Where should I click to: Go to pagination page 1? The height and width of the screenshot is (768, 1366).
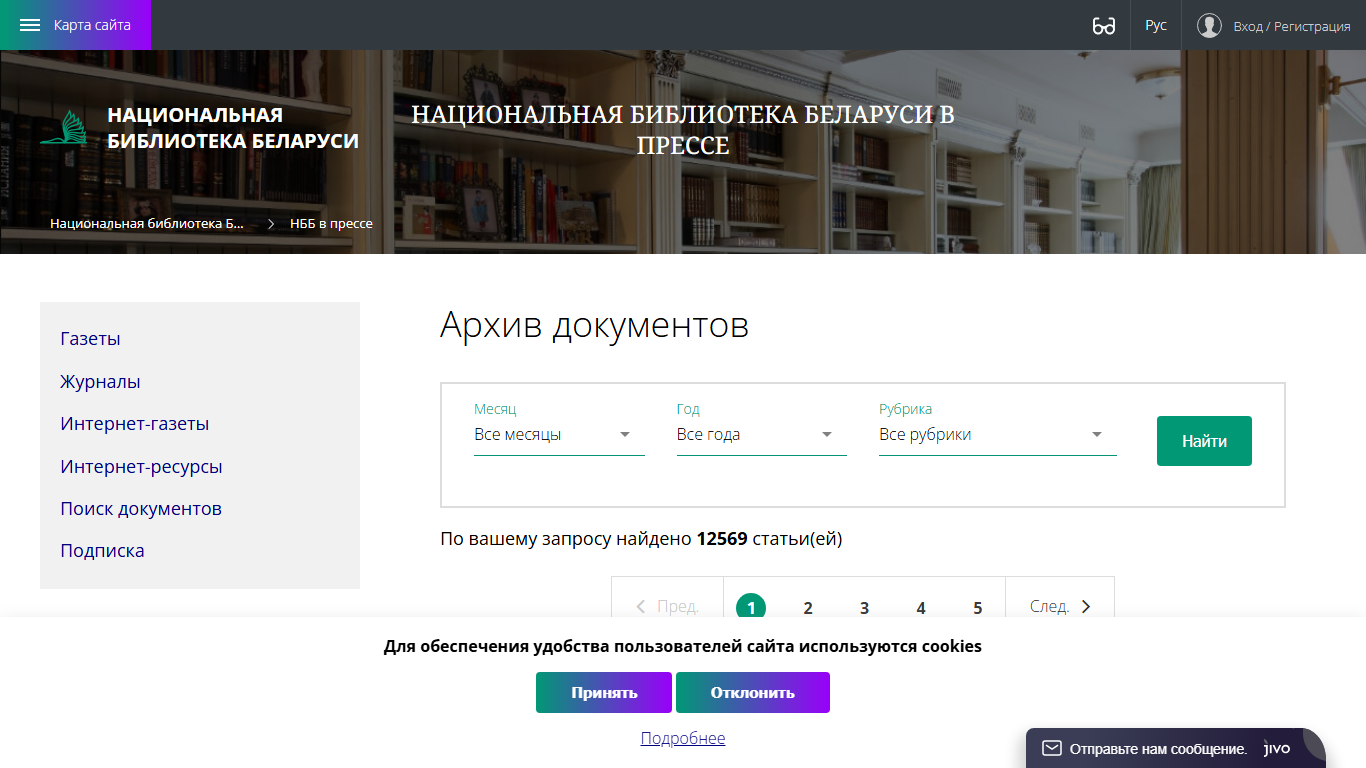coord(751,607)
